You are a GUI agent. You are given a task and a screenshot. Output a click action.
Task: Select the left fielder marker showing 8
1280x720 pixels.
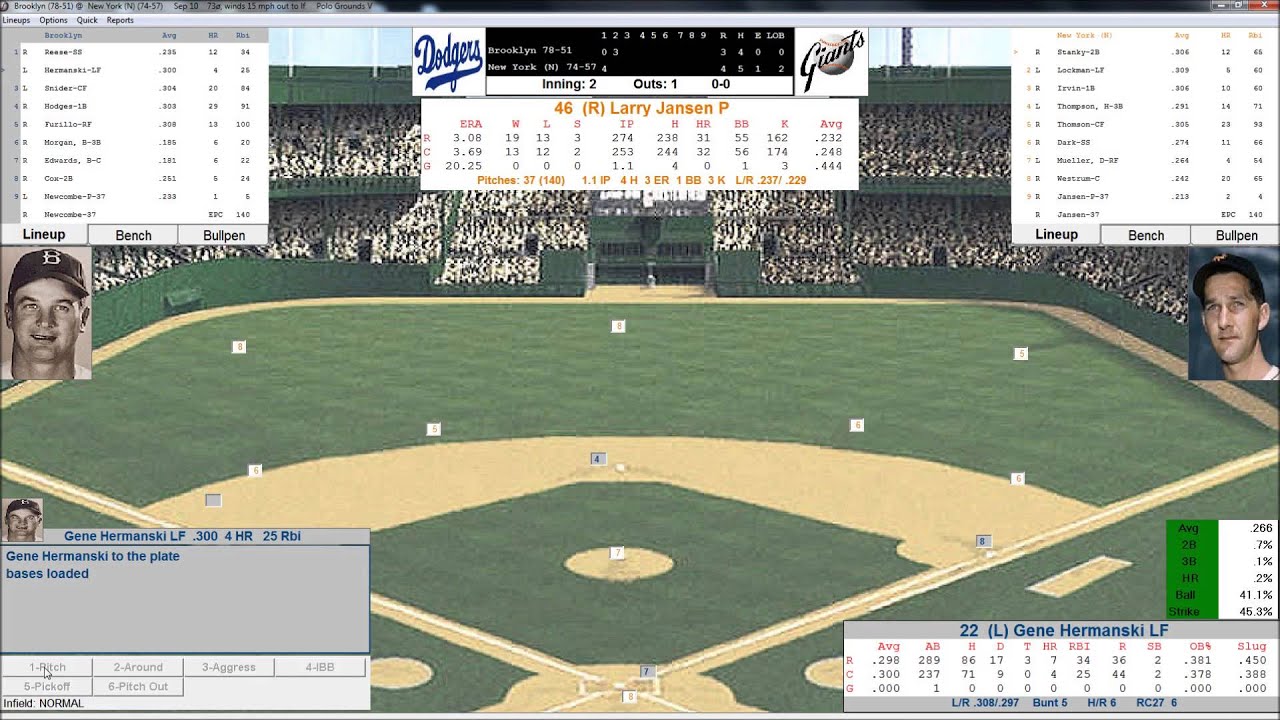click(x=239, y=347)
